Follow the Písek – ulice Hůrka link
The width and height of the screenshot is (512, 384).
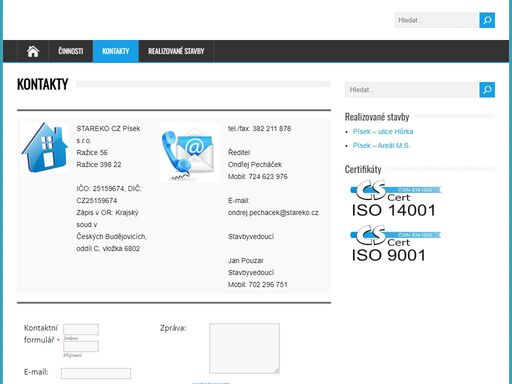(x=383, y=132)
